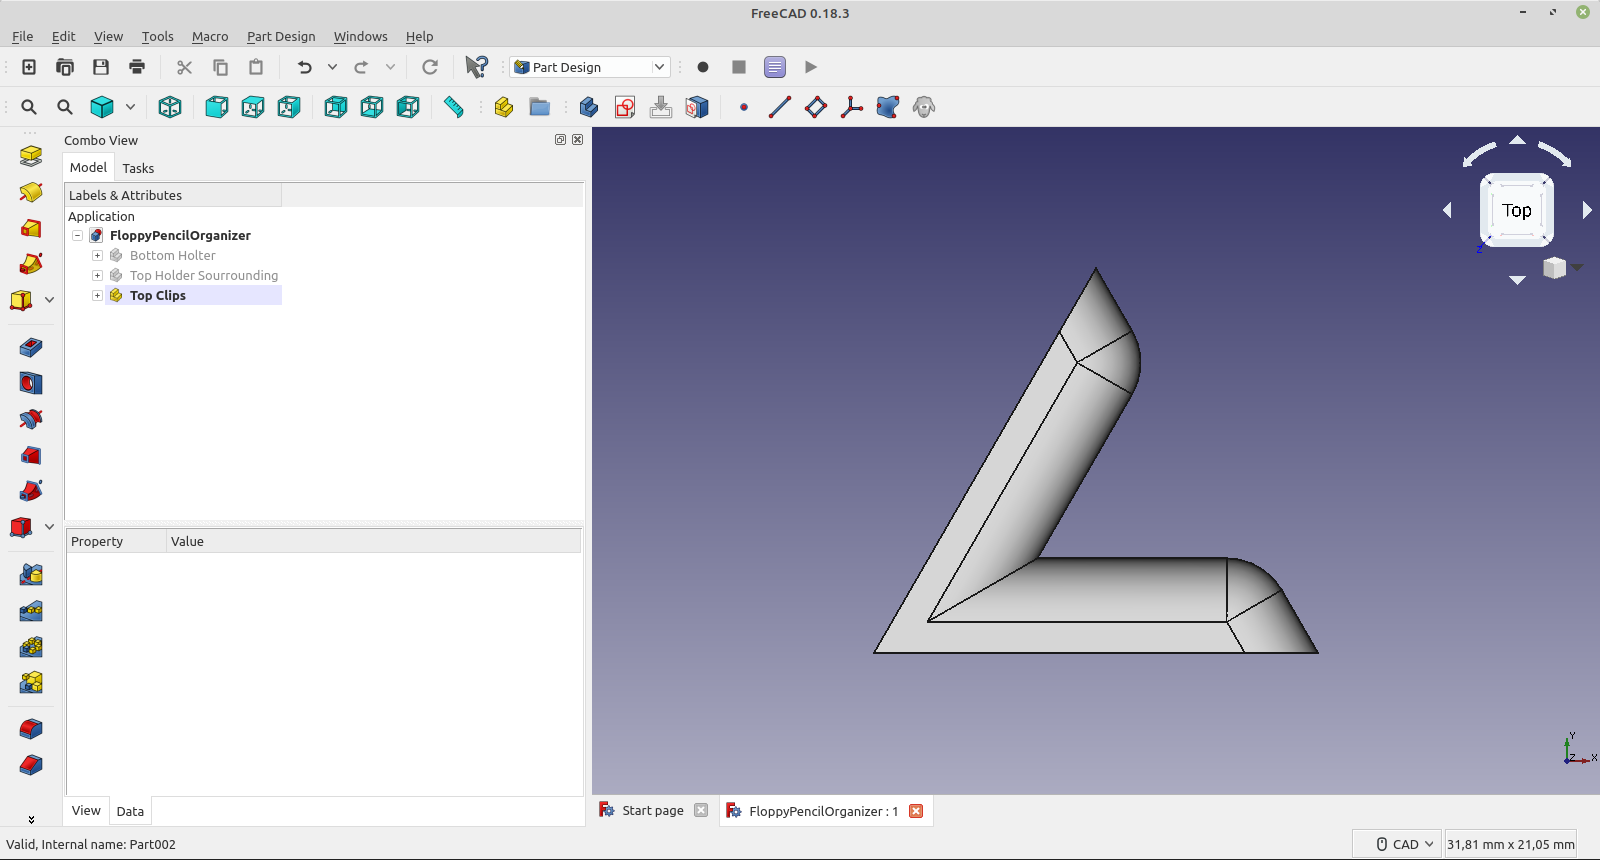1600x860 pixels.
Task: Select the top view cube icon
Action: [x=253, y=107]
